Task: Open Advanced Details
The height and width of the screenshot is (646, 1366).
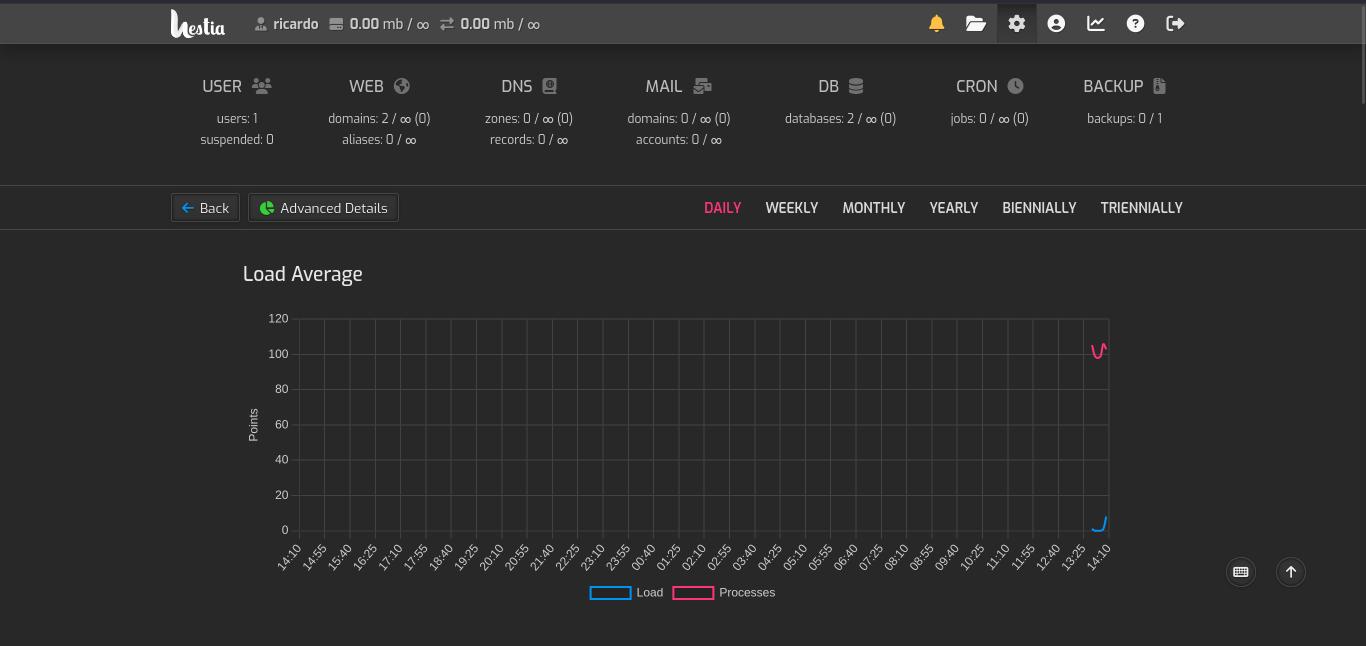Action: click(323, 208)
